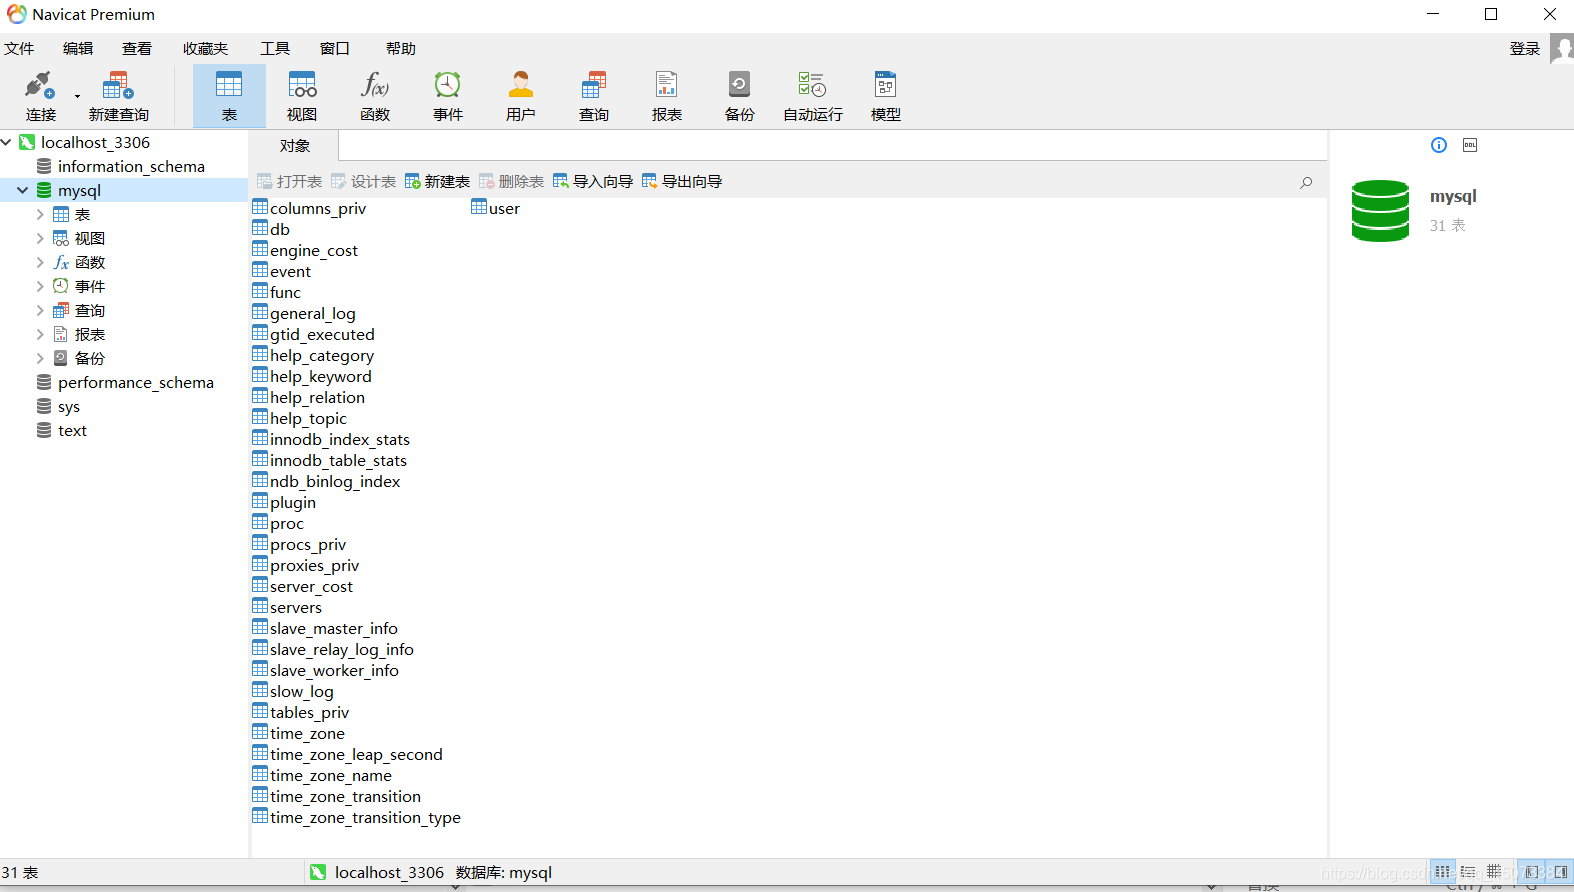Open the 编辑 menu
Viewport: 1574px width, 892px height.
click(x=78, y=48)
